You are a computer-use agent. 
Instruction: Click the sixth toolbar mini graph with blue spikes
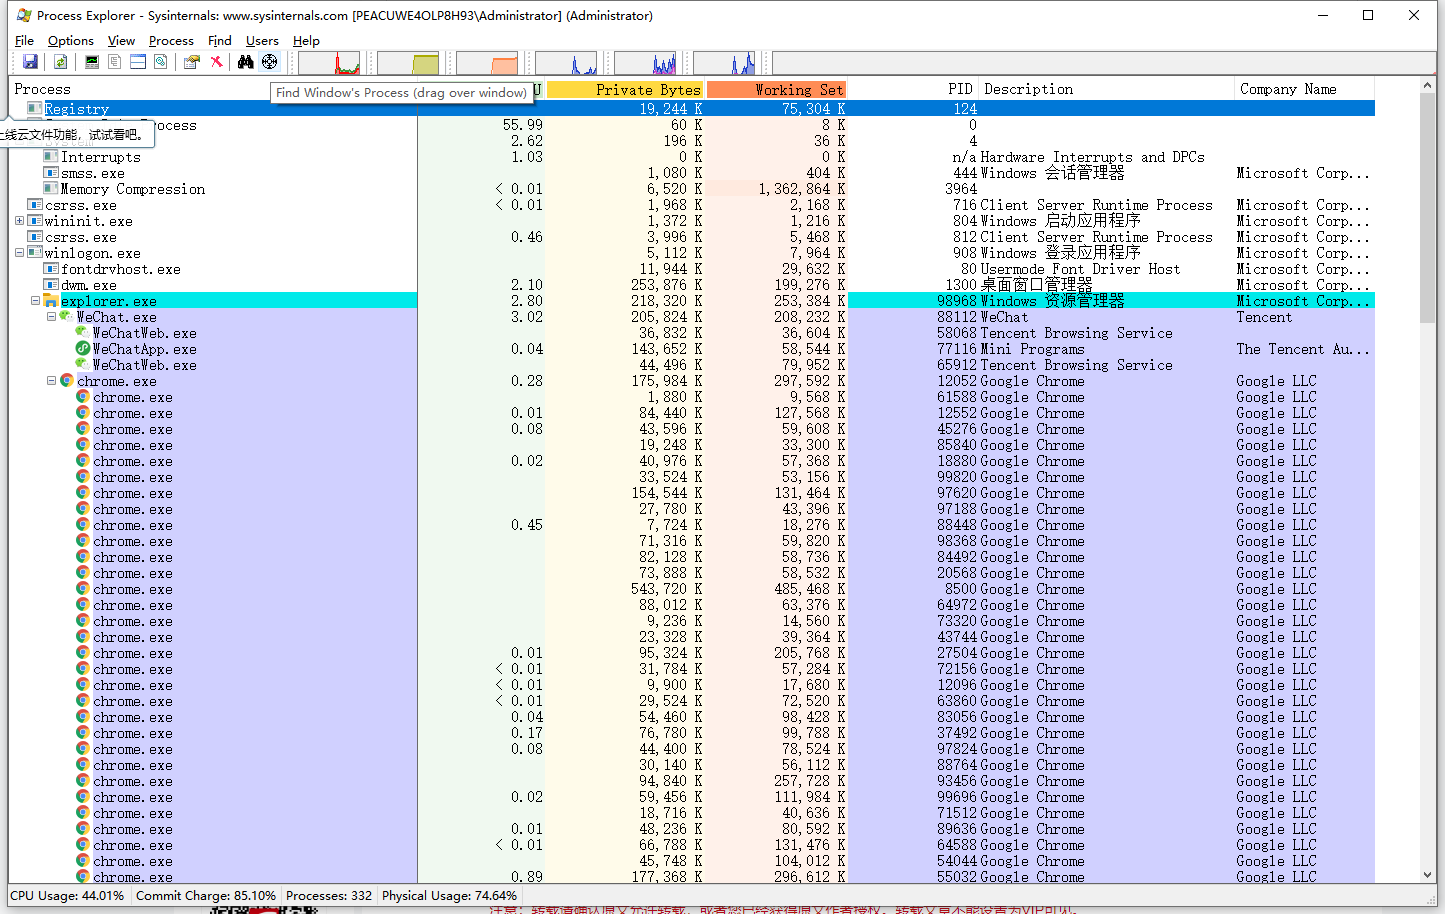[724, 63]
